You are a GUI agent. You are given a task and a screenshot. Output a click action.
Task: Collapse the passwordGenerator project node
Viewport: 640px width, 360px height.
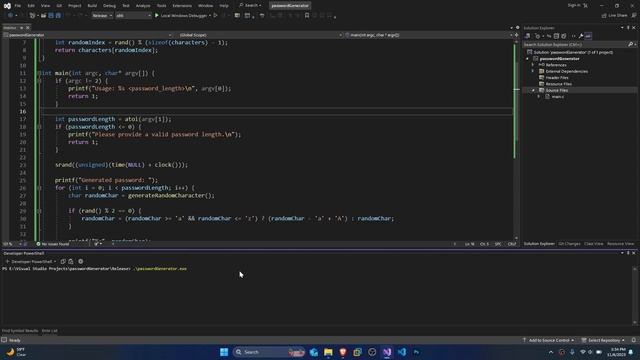coord(527,59)
